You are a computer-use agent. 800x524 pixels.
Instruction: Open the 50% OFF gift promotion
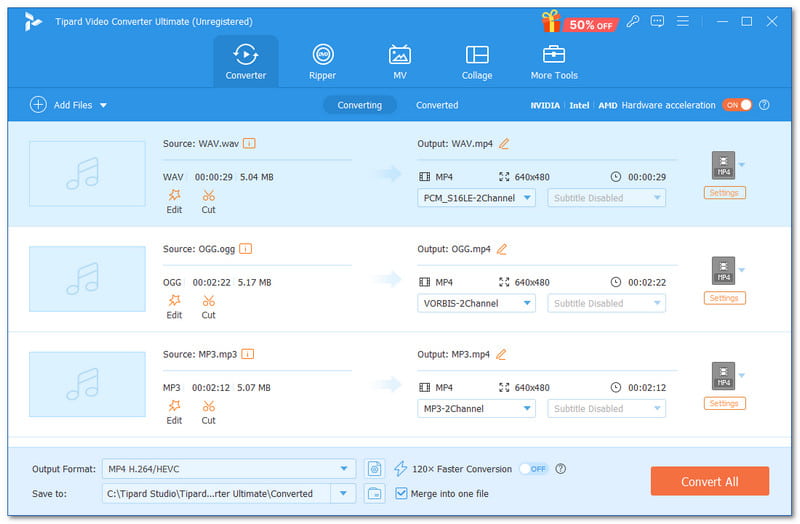[x=580, y=22]
